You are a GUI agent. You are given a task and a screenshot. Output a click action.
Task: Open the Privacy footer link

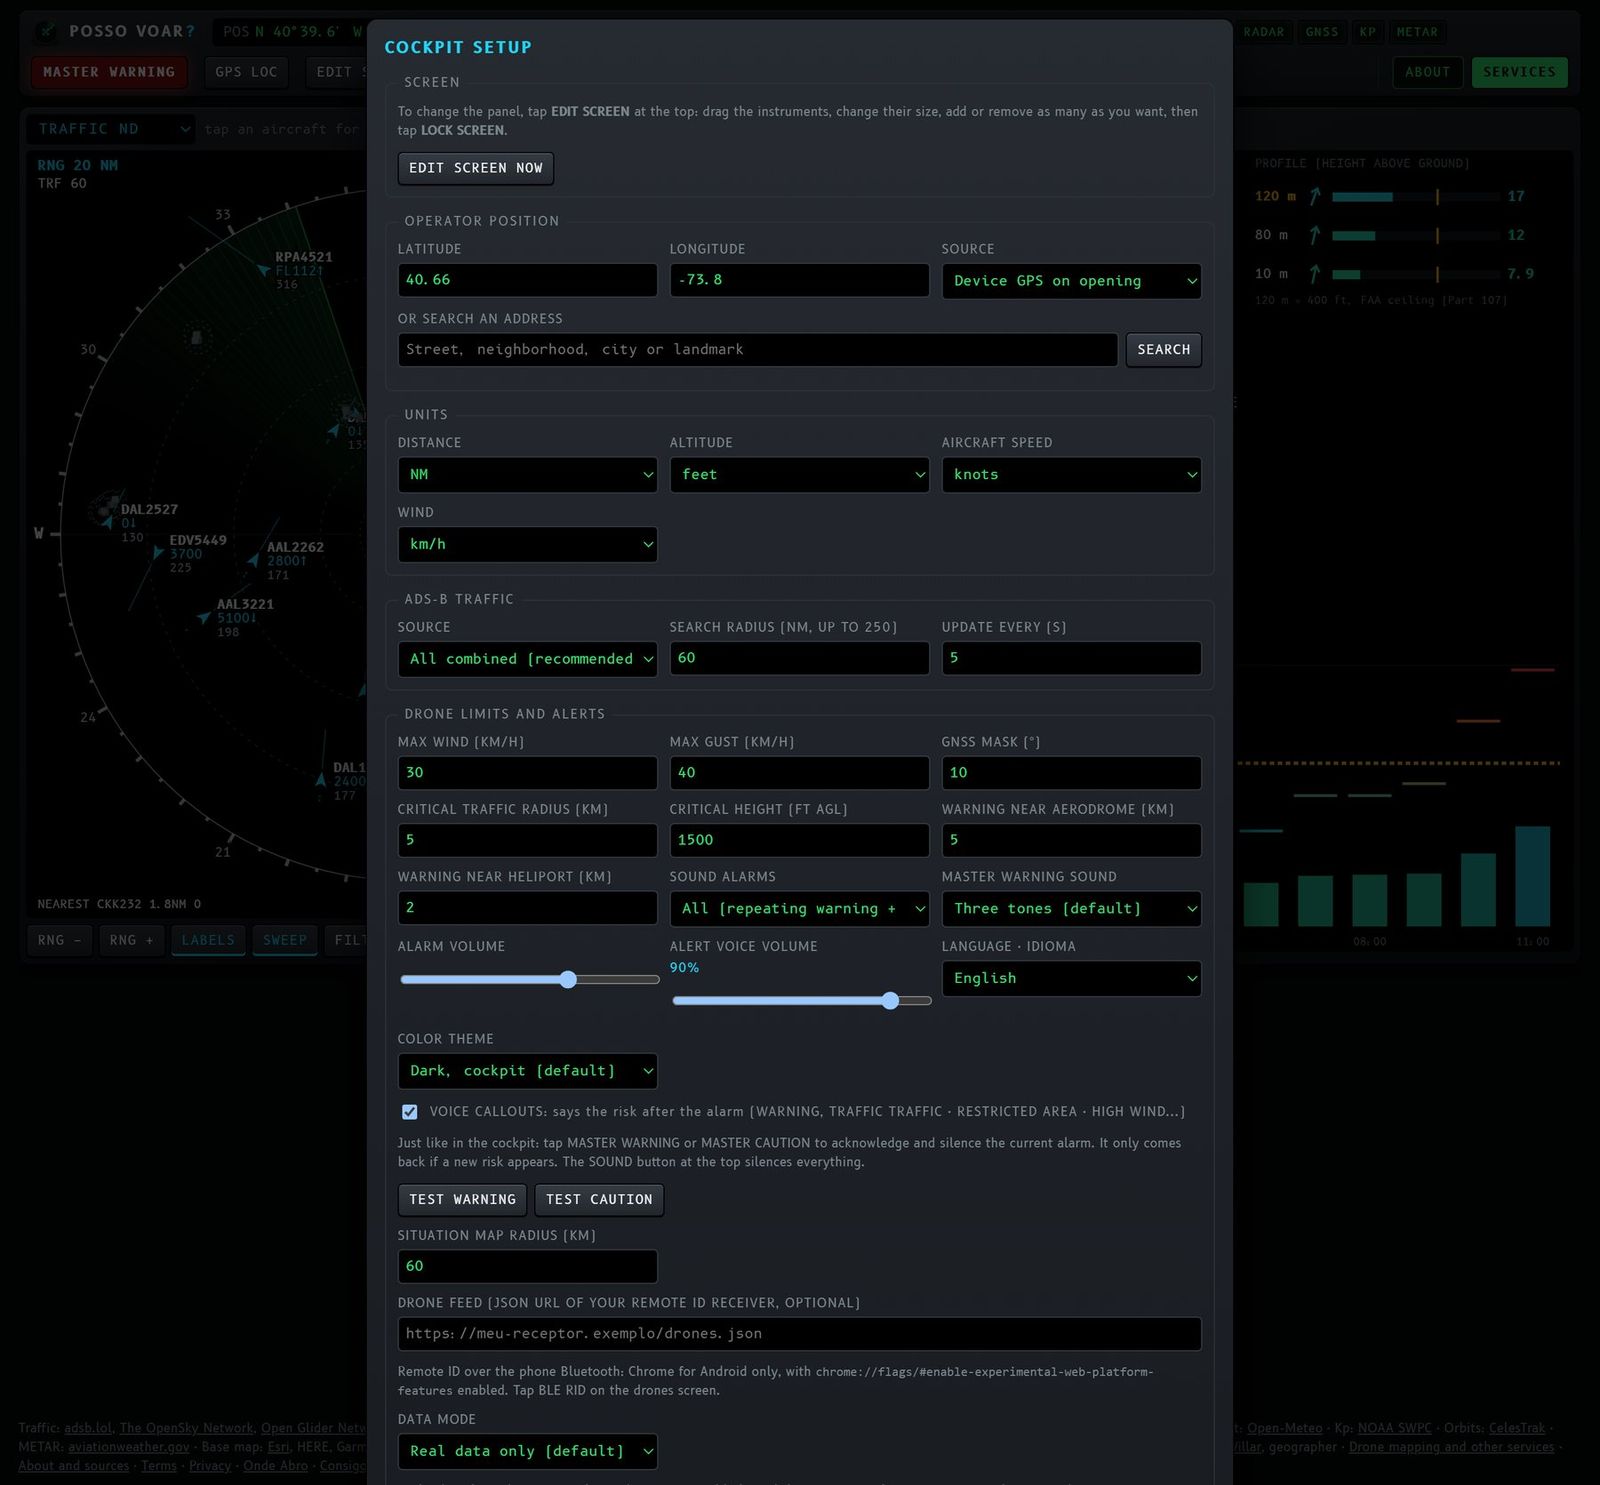pyautogui.click(x=210, y=1466)
